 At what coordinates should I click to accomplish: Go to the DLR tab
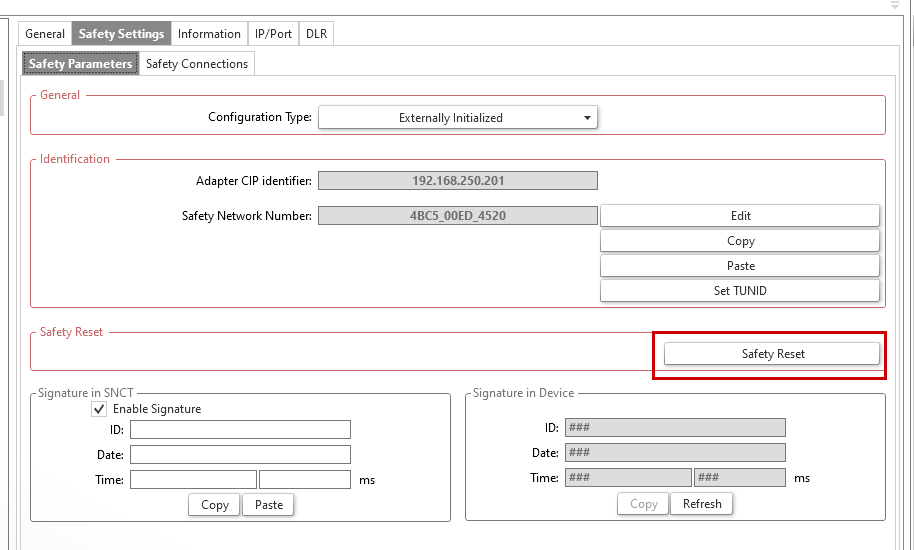[x=316, y=34]
